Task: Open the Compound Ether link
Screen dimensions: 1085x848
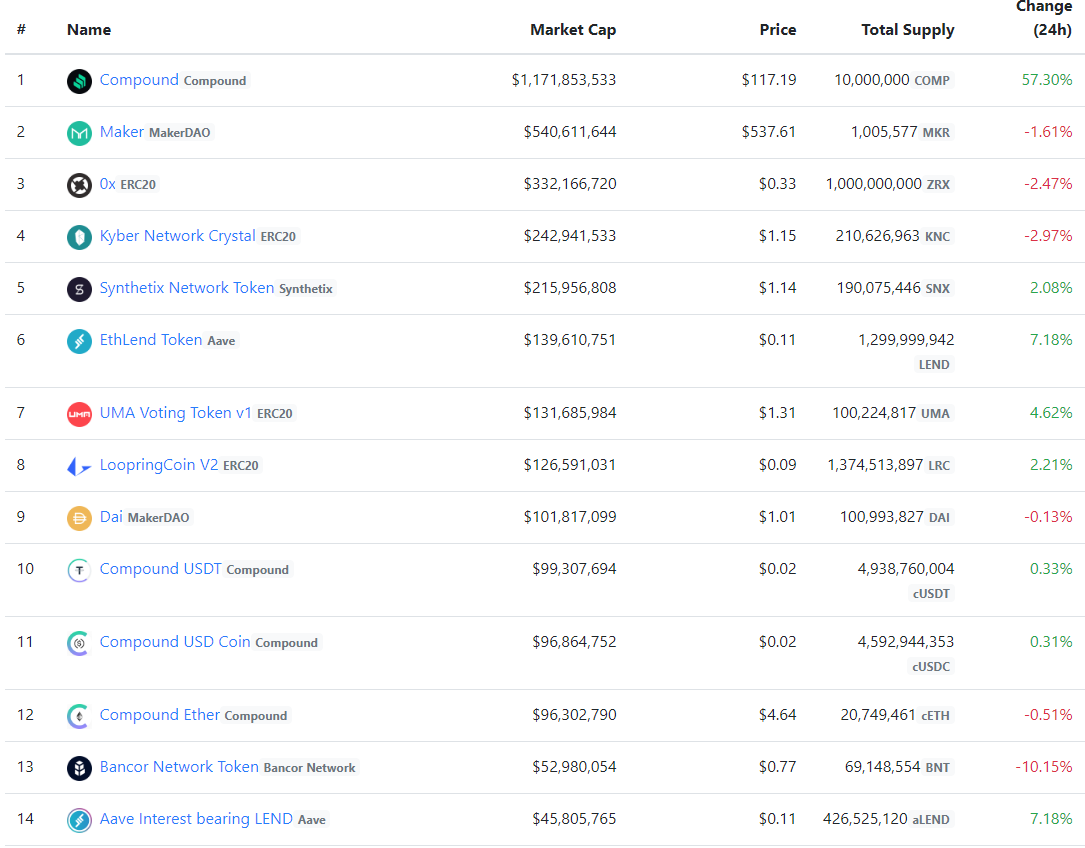Action: (160, 714)
